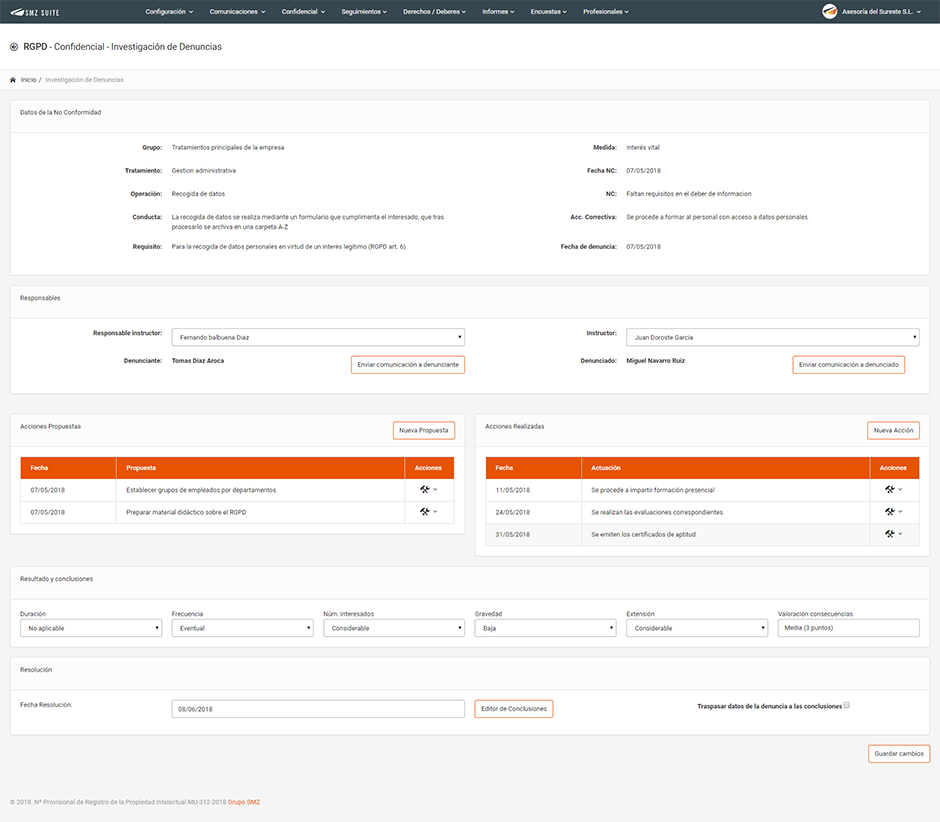The width and height of the screenshot is (940, 822).
Task: Click 'Preparar material didáctico sobre el RGPD' text
Action: tap(186, 512)
